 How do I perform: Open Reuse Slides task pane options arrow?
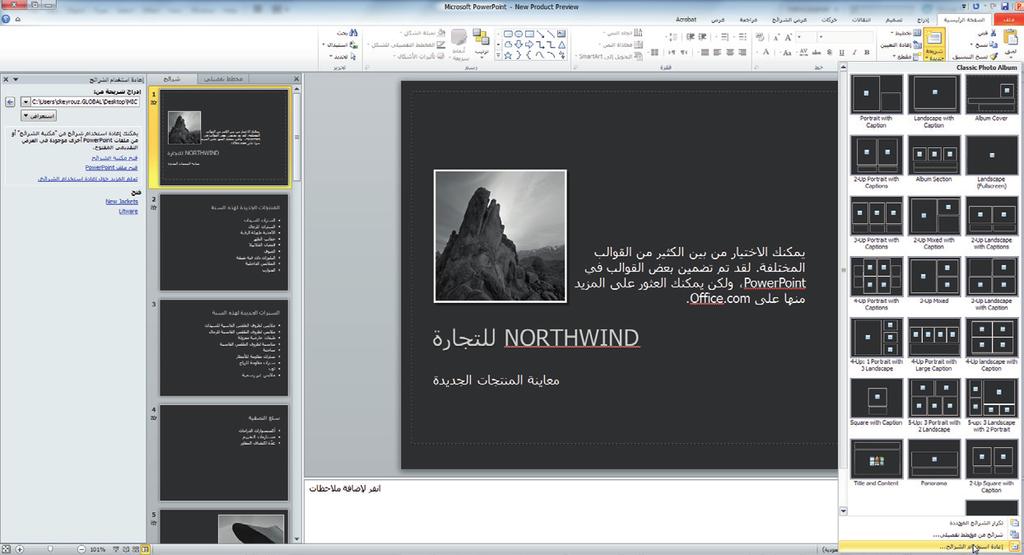coord(16,79)
